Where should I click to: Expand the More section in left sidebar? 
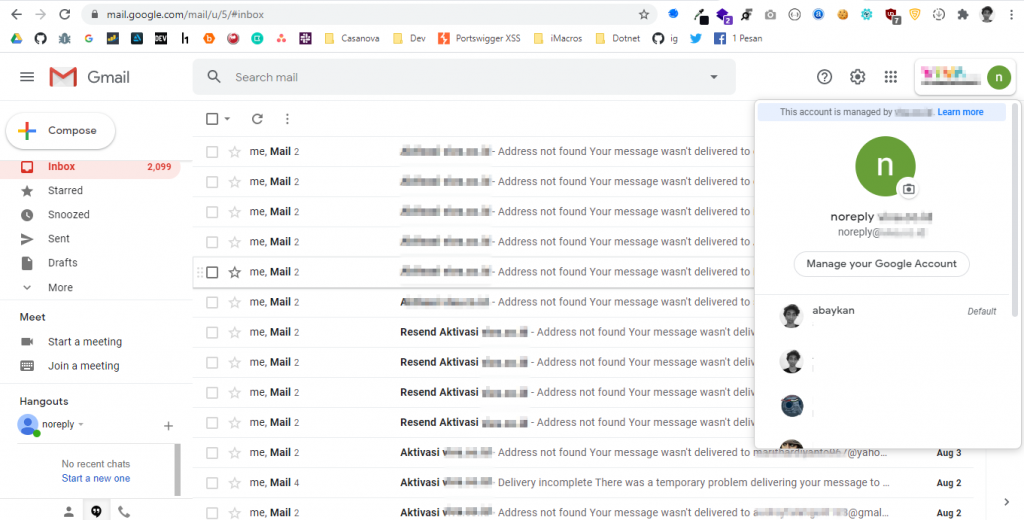pos(60,287)
